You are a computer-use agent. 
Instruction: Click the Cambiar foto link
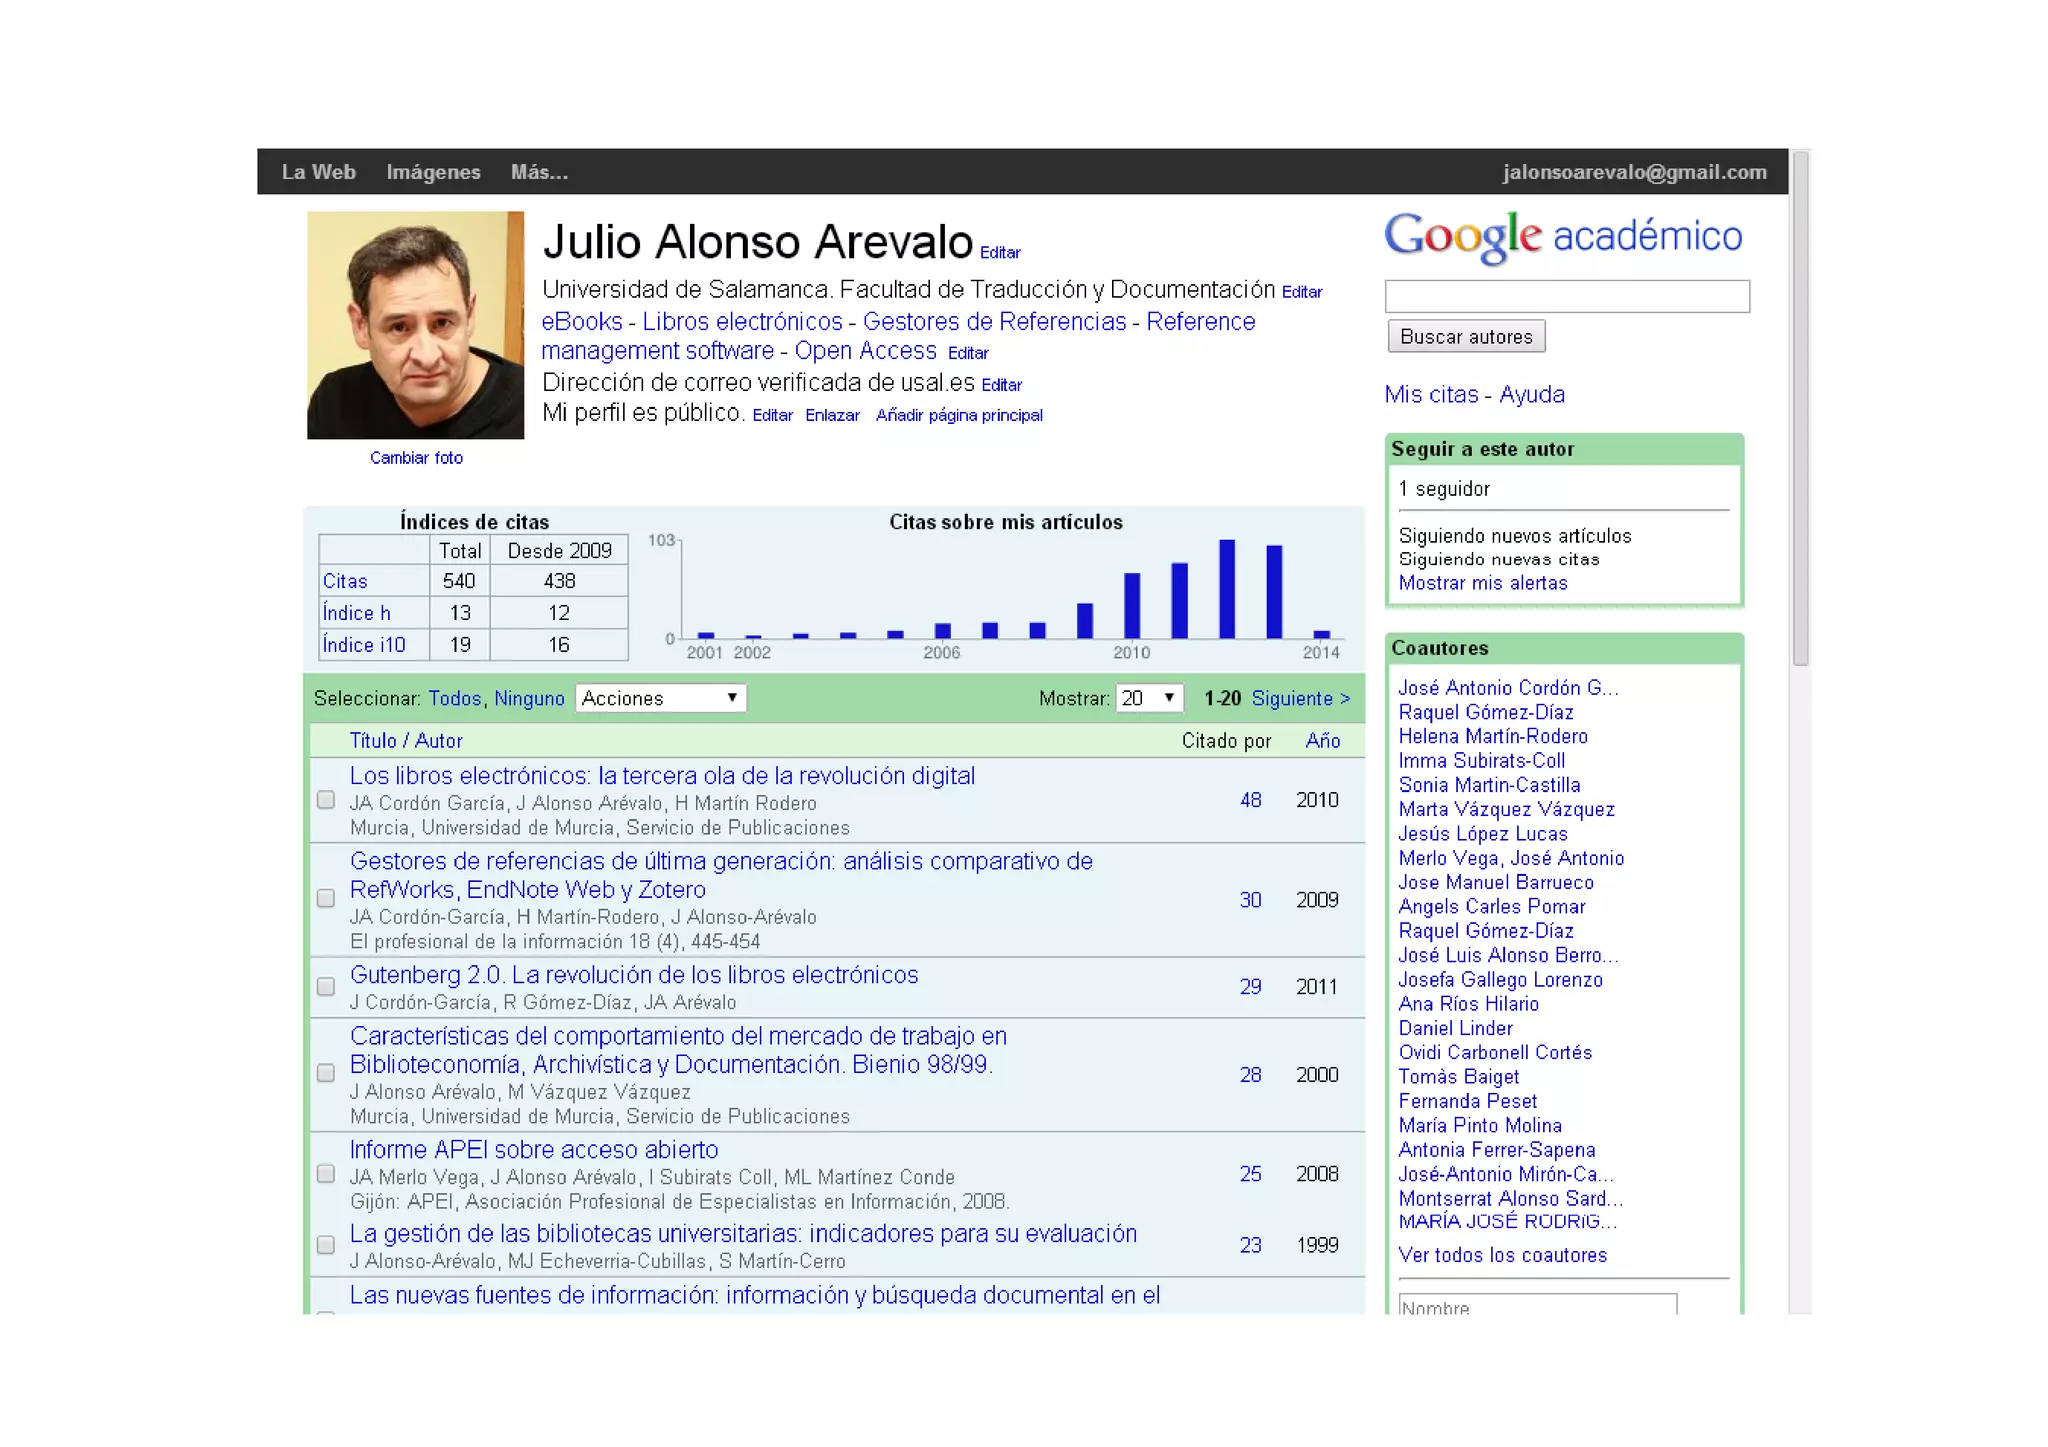click(416, 458)
